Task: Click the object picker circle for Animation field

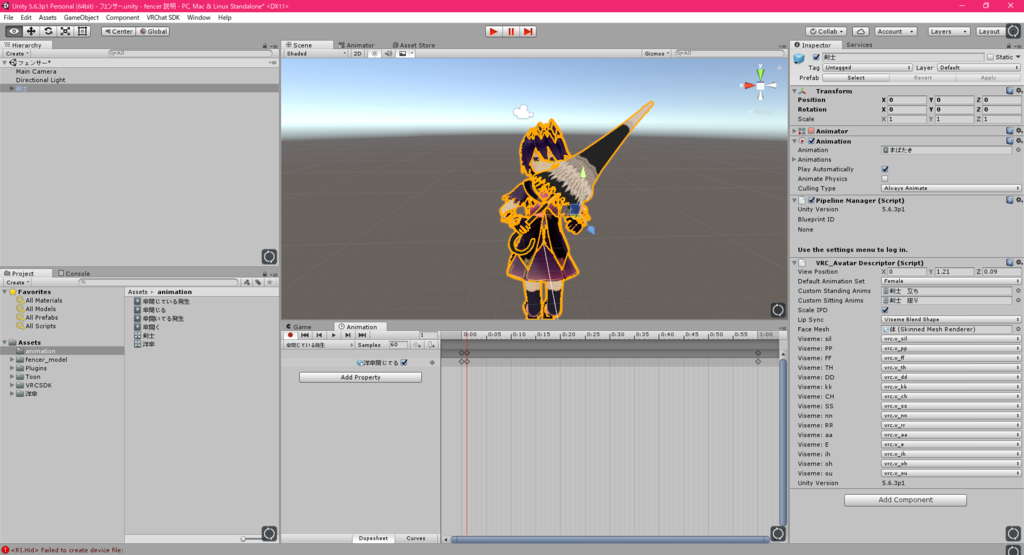Action: click(1017, 150)
